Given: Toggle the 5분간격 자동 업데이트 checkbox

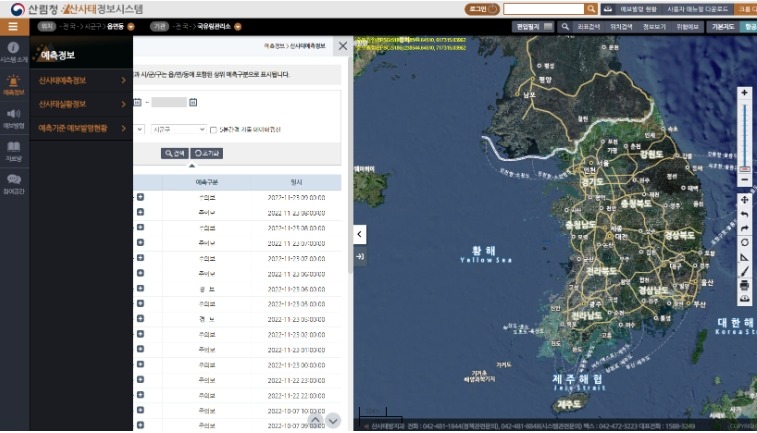Looking at the screenshot, I should click(x=213, y=129).
